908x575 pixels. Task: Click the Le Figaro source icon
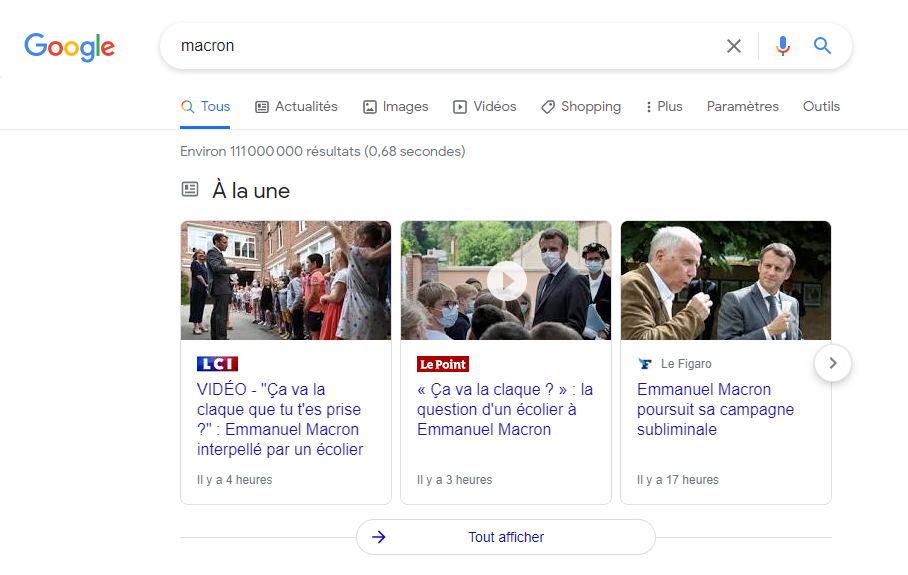point(645,364)
